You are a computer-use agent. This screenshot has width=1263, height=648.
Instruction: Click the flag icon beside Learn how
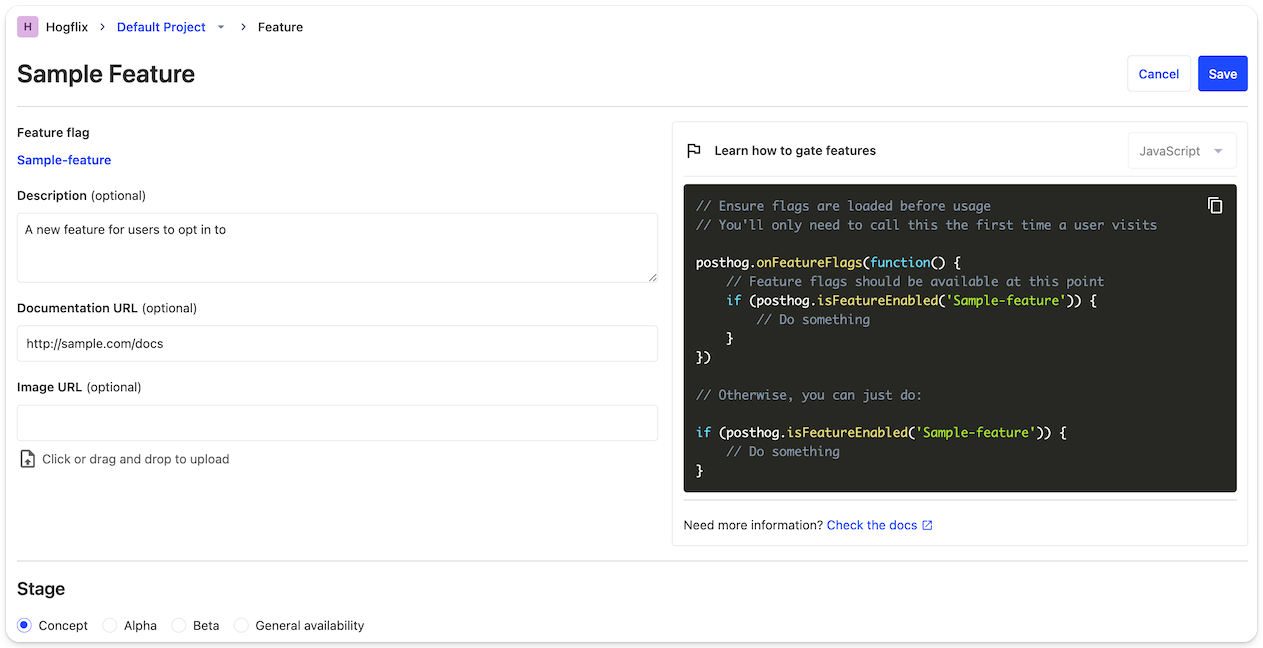(x=693, y=151)
